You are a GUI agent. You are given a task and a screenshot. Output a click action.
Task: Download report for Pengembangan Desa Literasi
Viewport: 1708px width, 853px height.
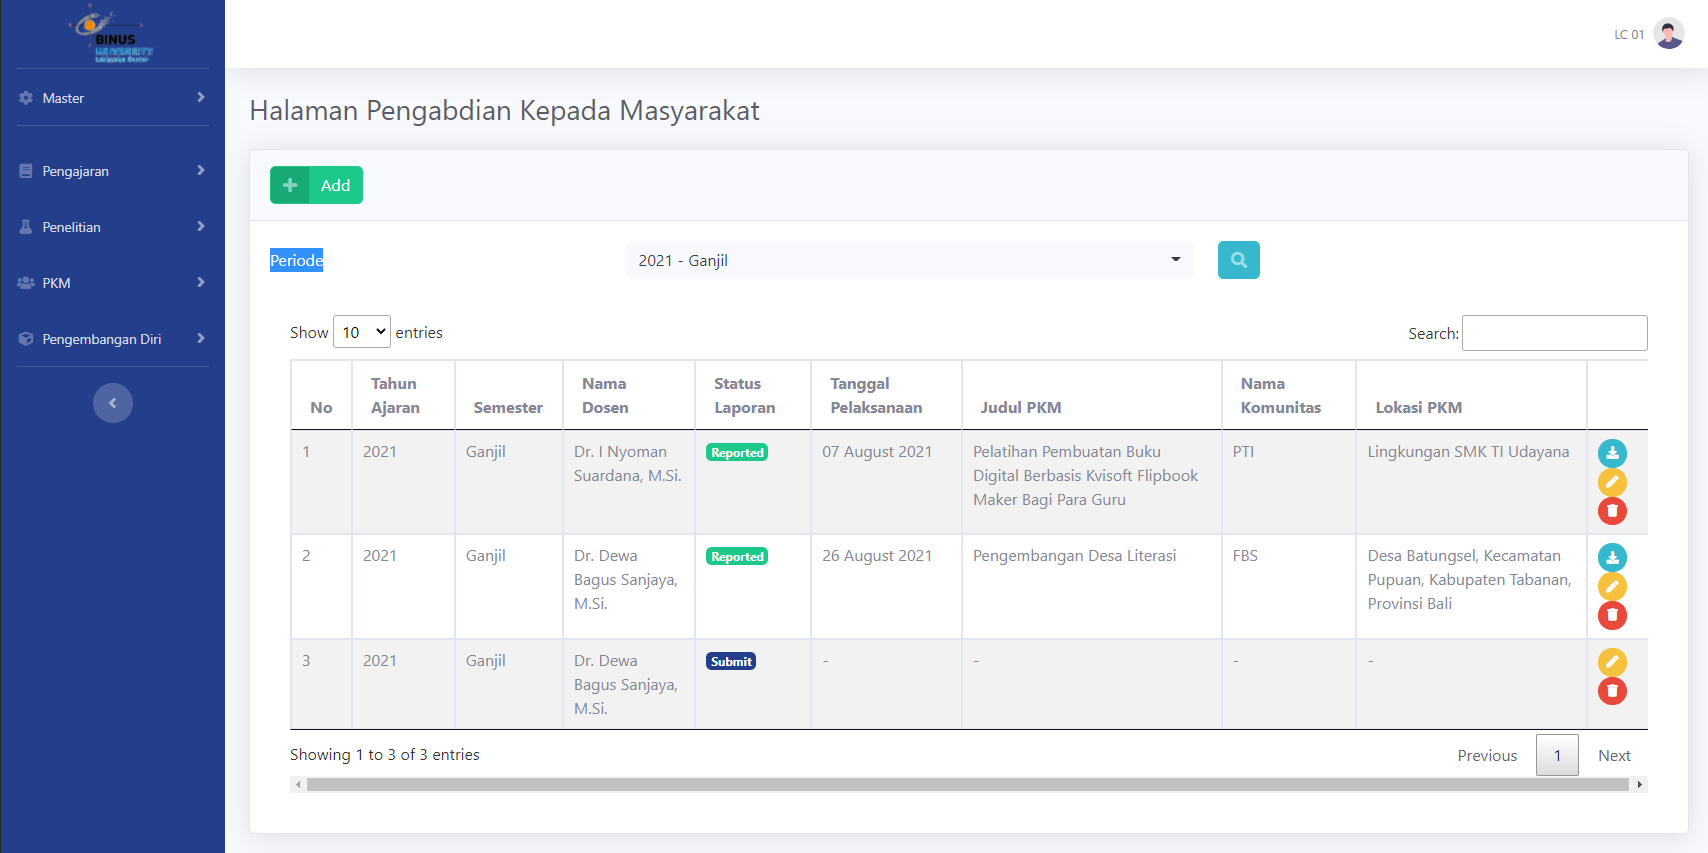tap(1612, 557)
